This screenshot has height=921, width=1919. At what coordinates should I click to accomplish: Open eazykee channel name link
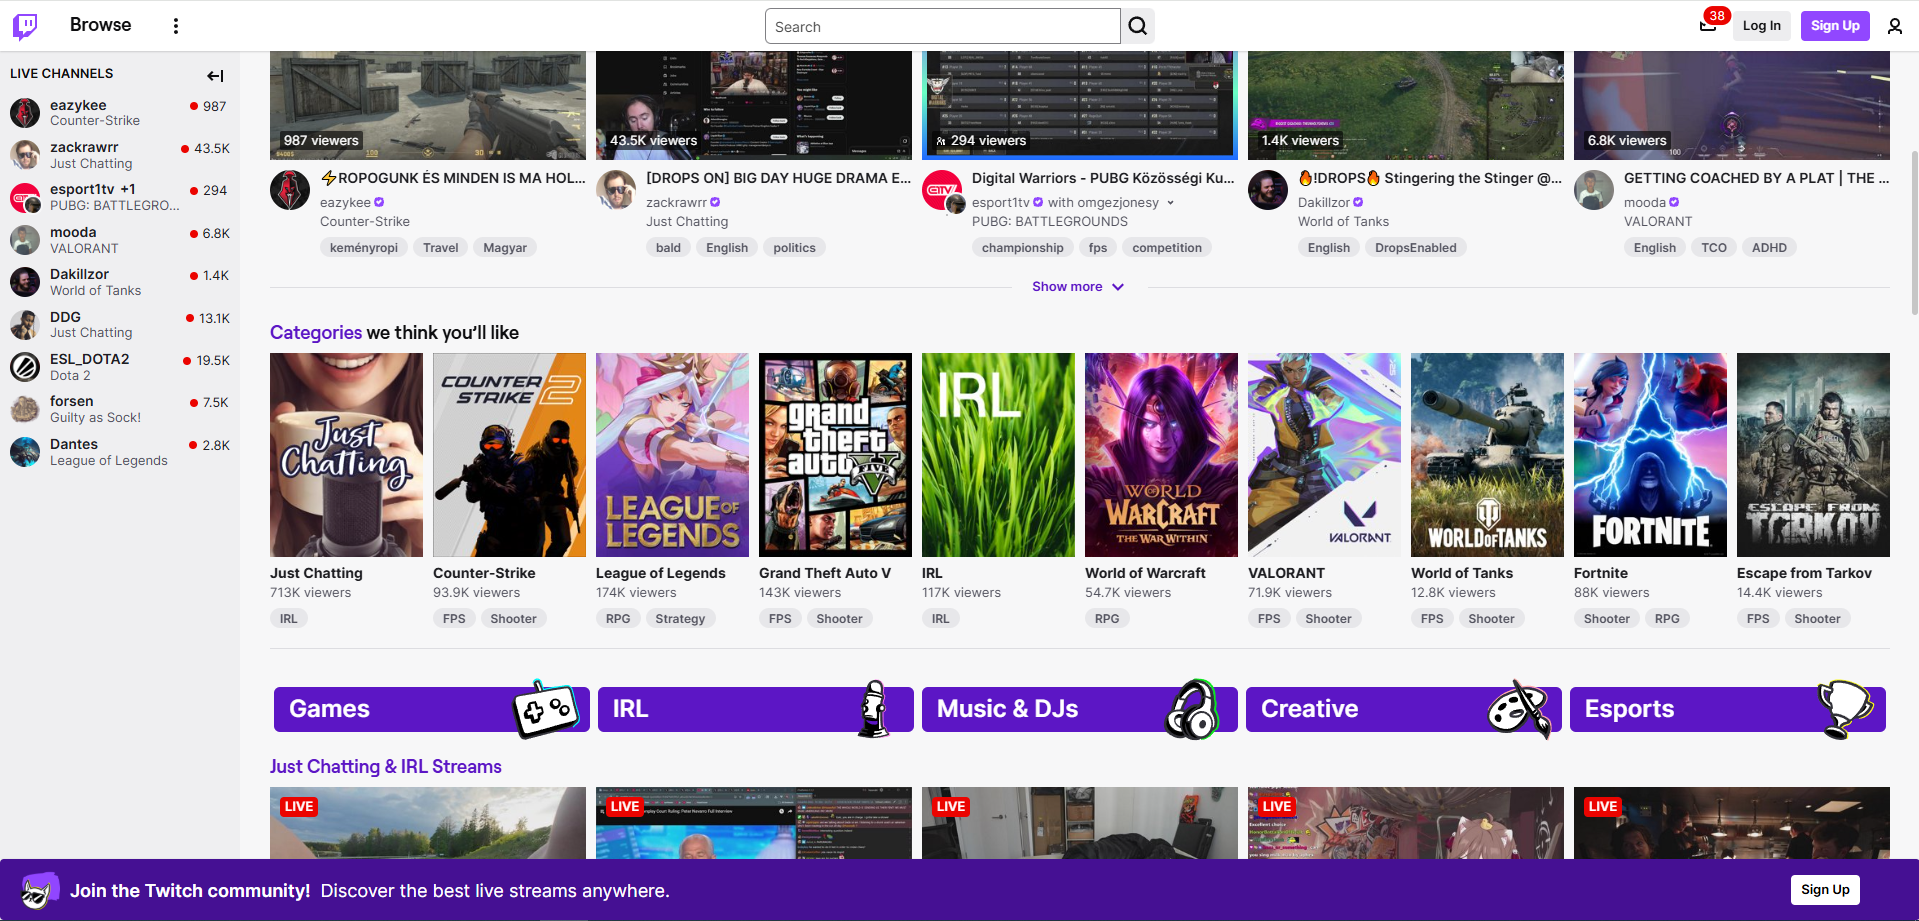[345, 203]
